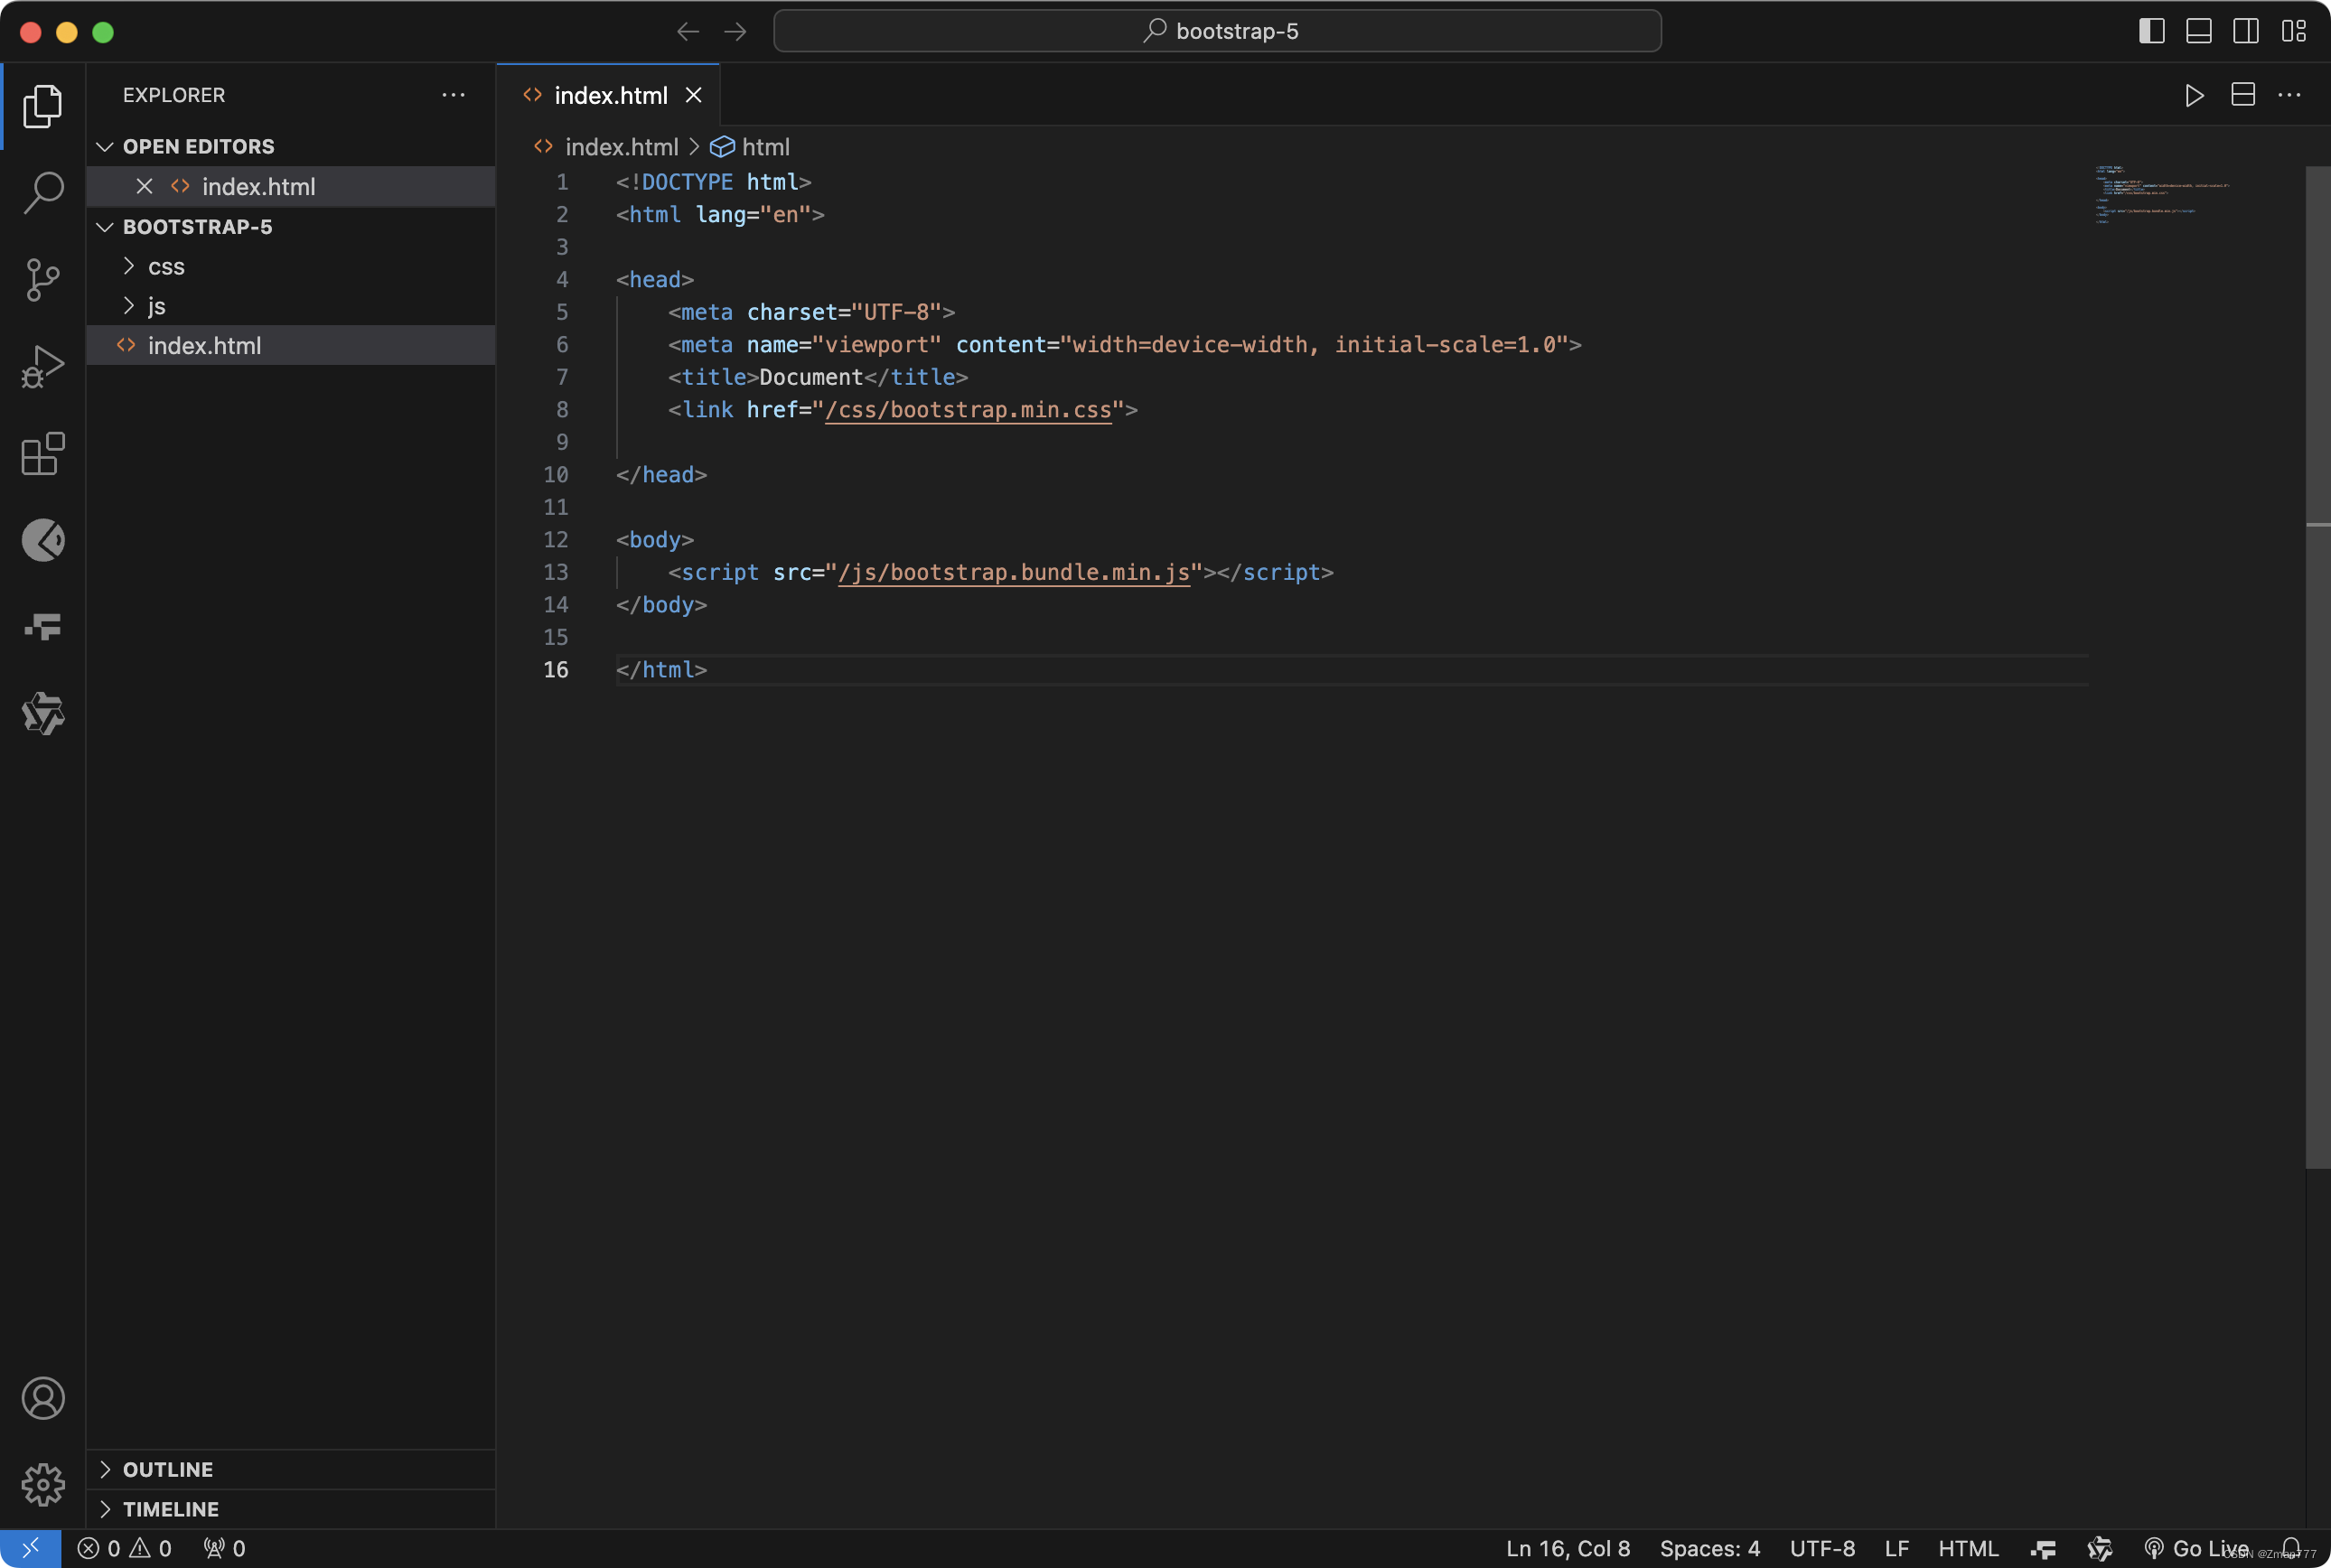Open the Source Control view
This screenshot has width=2331, height=1568.
coord(42,280)
